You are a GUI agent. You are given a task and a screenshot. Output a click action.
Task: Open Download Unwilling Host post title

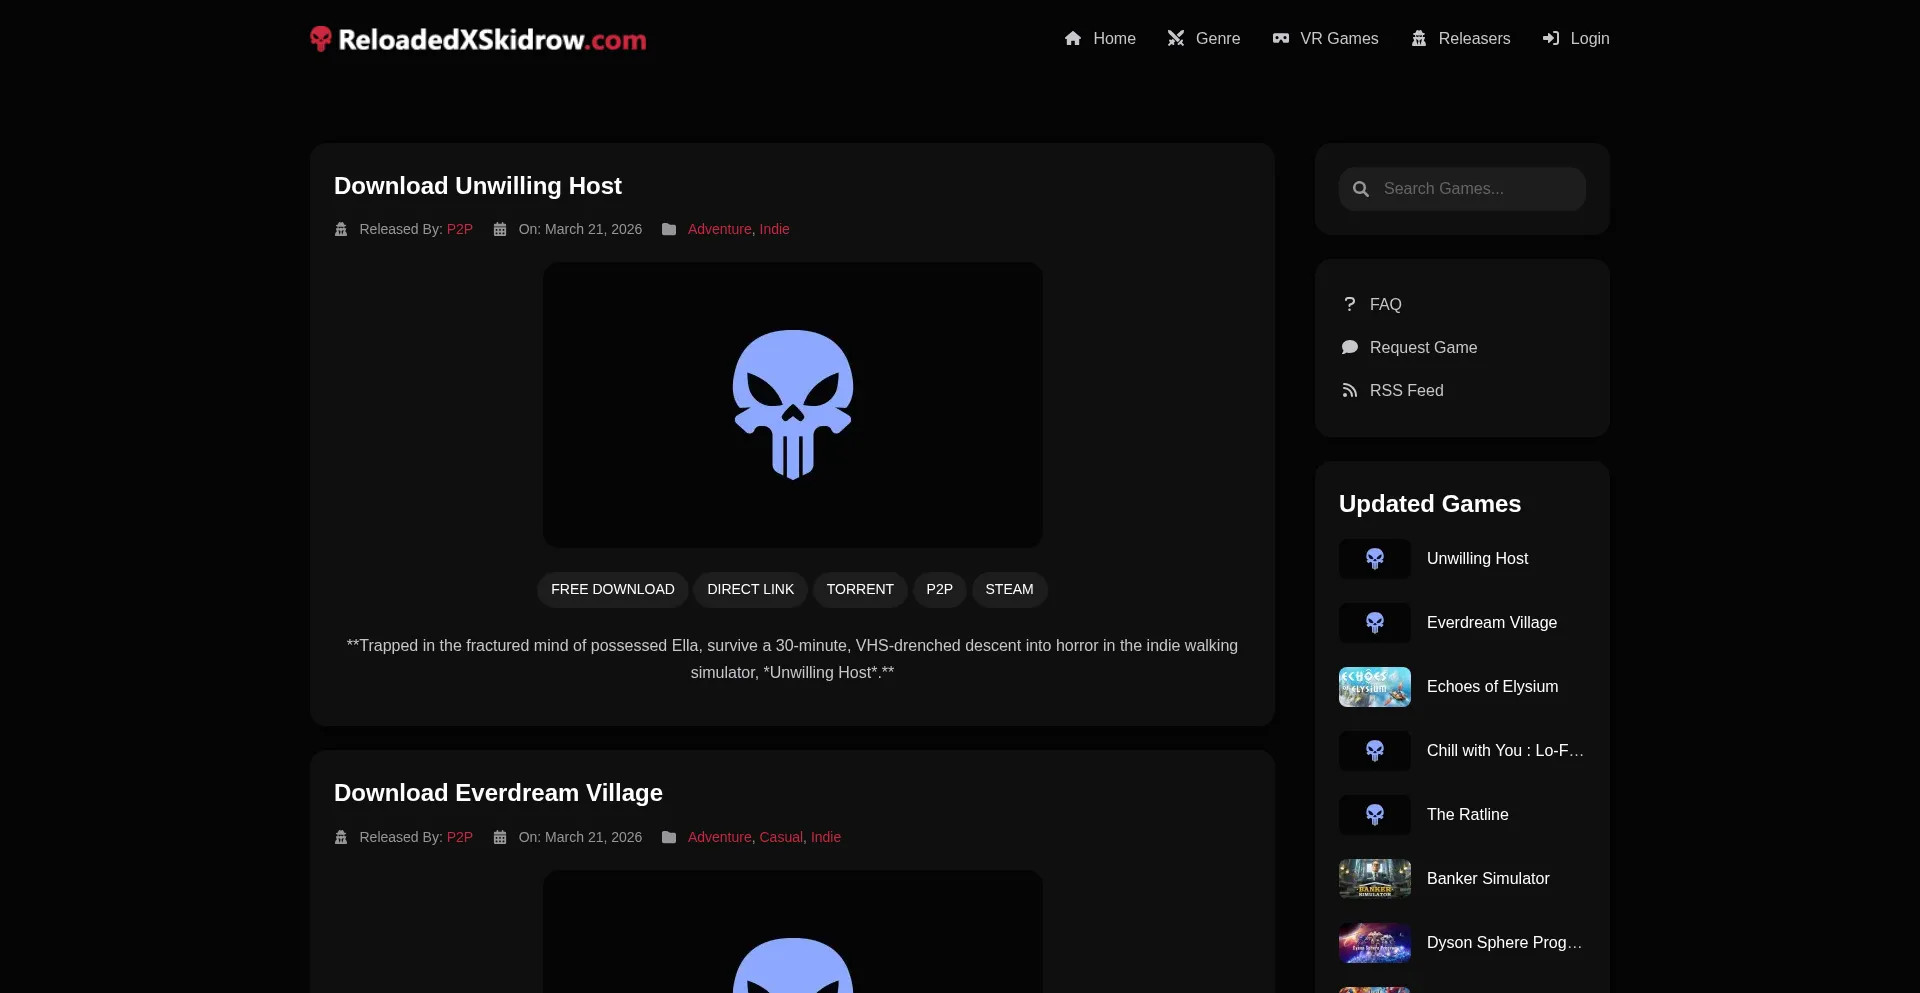point(478,186)
